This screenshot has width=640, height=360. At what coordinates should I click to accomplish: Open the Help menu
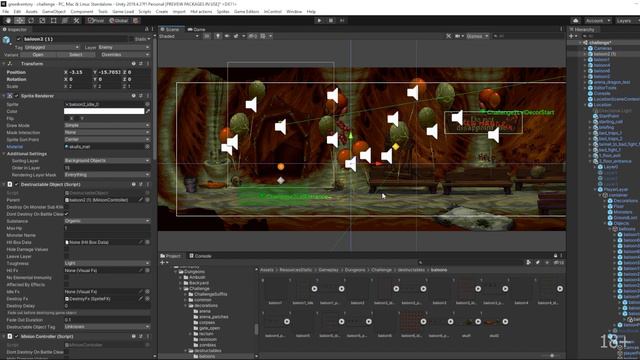click(x=311, y=11)
